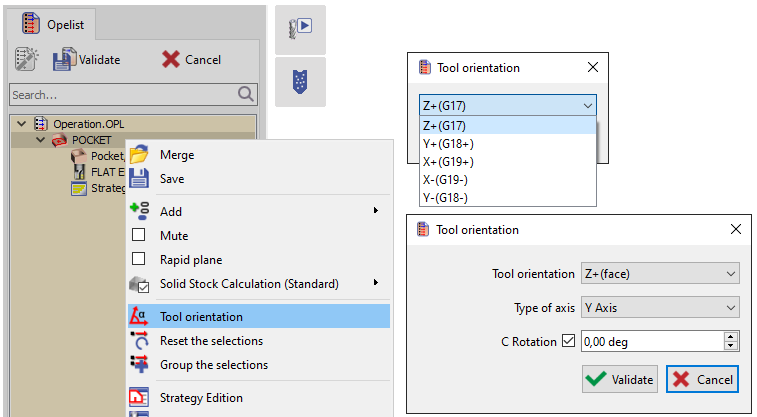Click the magnifier icon in the search box
Image resolution: width=757 pixels, height=417 pixels.
(247, 94)
